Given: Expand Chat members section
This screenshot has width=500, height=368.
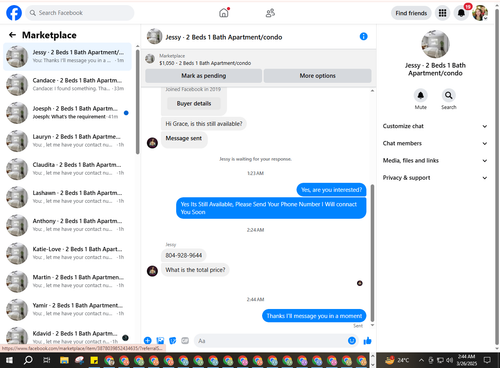Looking at the screenshot, I should point(435,143).
